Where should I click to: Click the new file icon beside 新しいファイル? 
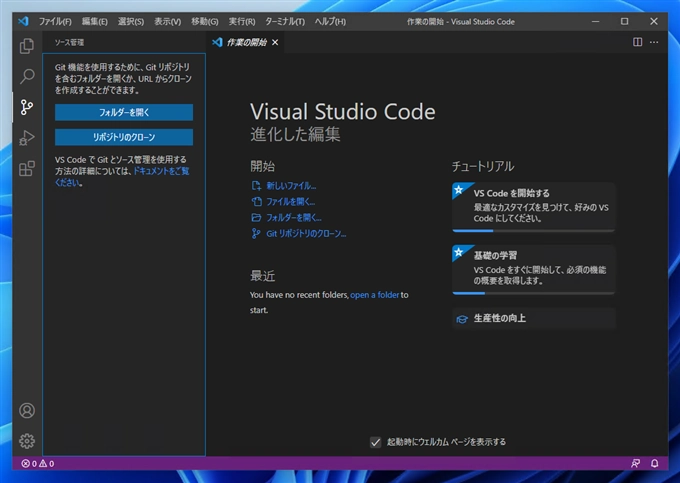(256, 186)
